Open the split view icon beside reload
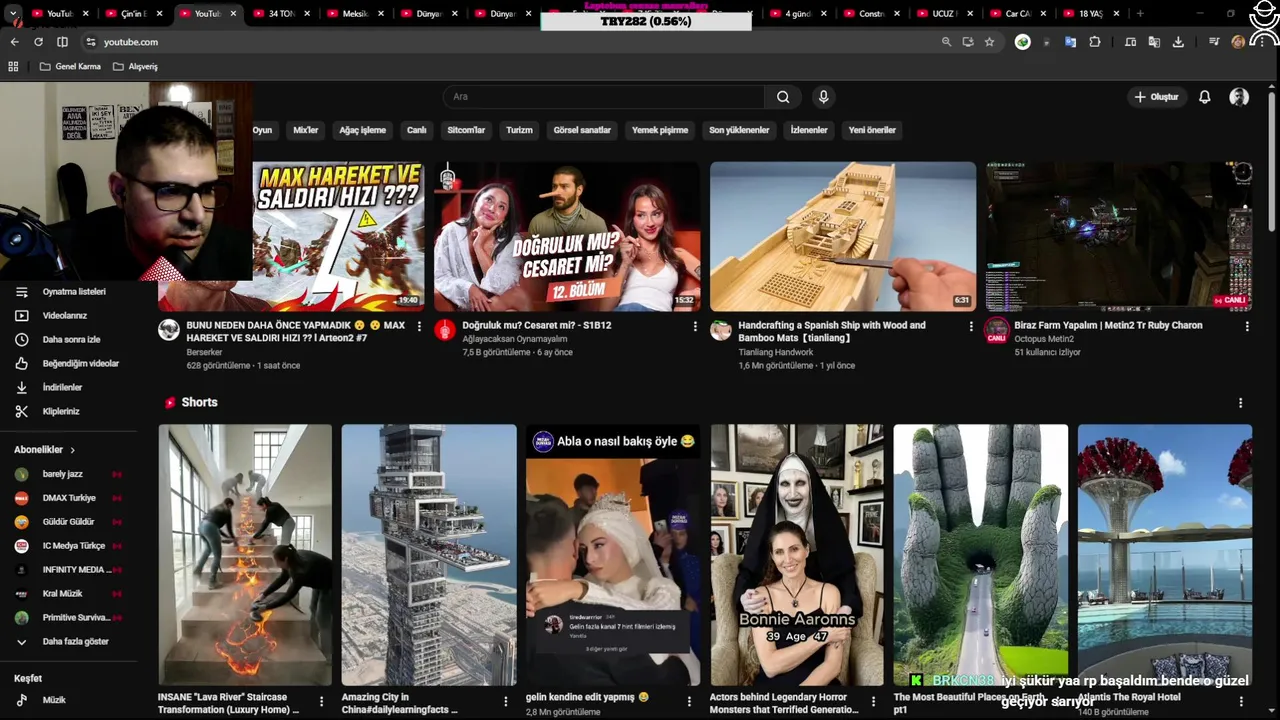Image resolution: width=1280 pixels, height=720 pixels. (62, 42)
